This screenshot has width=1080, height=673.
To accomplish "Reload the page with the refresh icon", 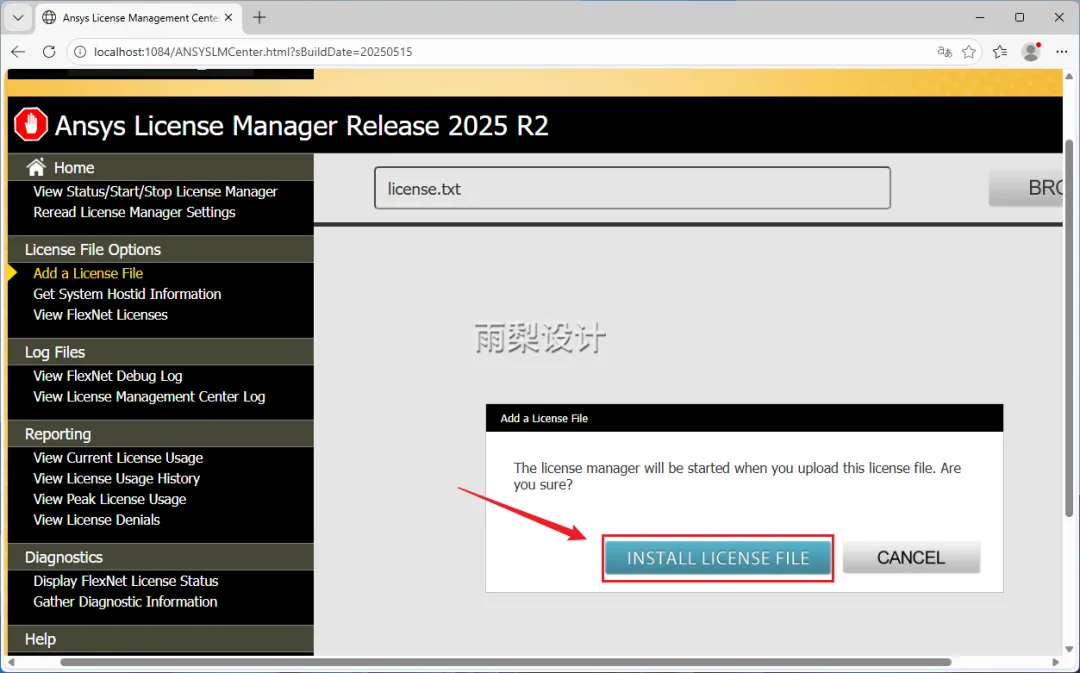I will 49,52.
